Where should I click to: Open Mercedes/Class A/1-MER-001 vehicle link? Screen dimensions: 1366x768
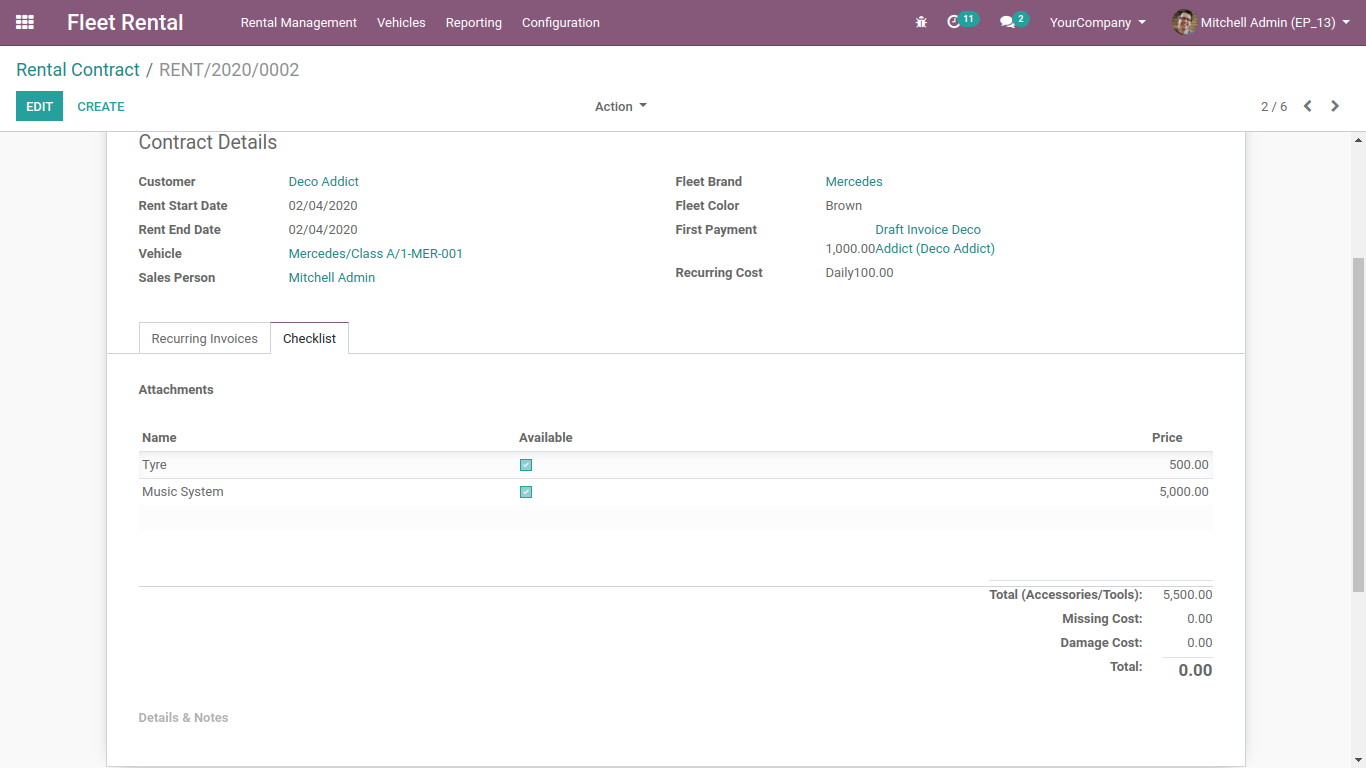(x=376, y=254)
